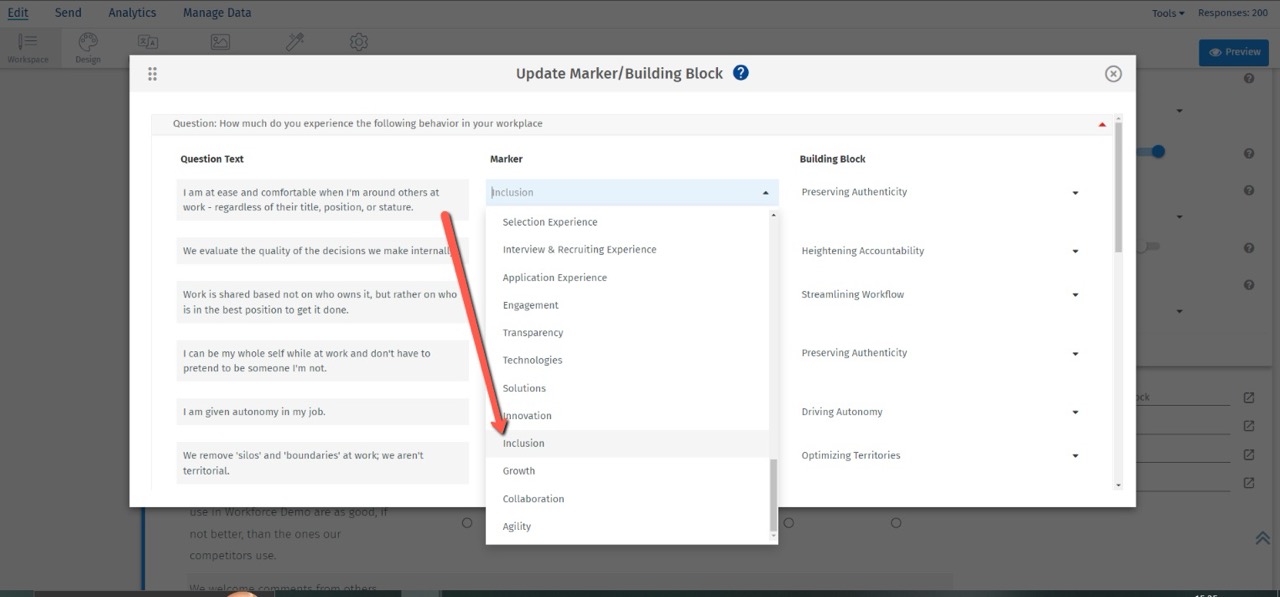Click the Question Text column header
The height and width of the screenshot is (597, 1280).
coord(212,159)
